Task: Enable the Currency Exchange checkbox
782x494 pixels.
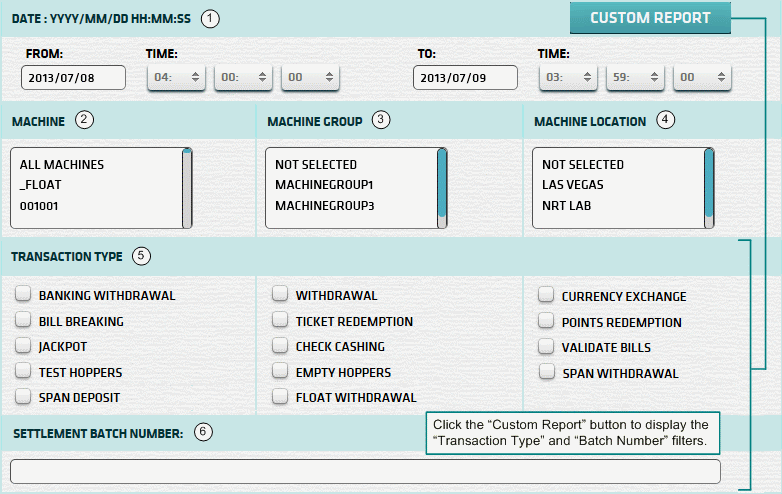Action: point(546,295)
